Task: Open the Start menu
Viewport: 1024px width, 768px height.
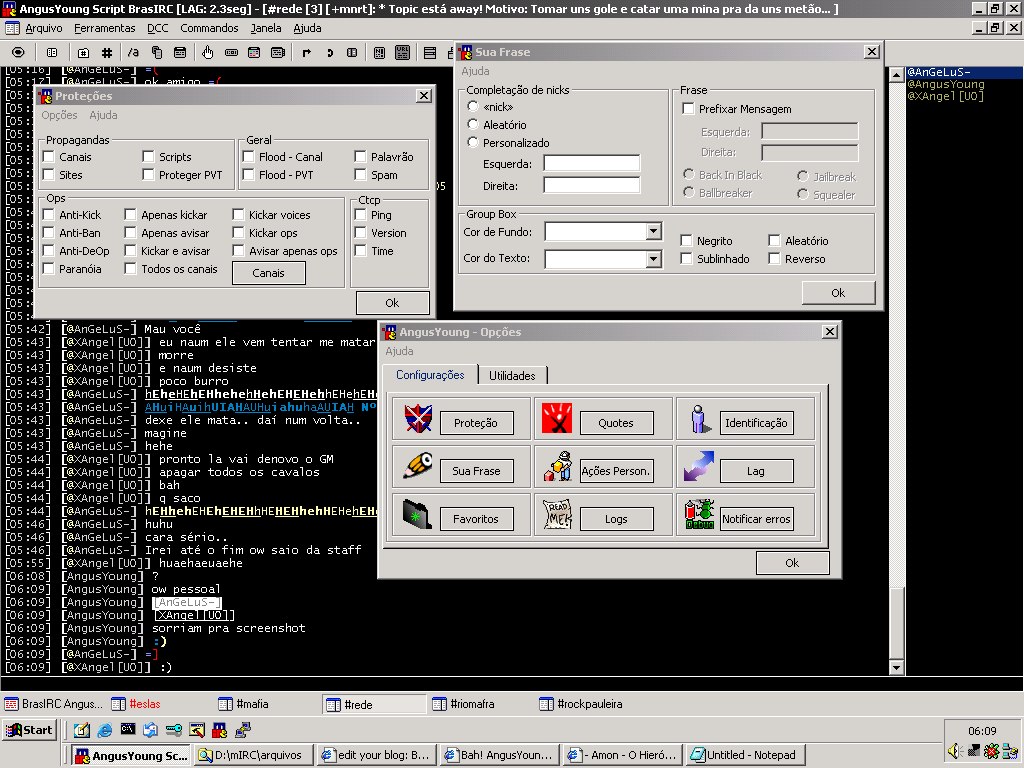Action: click(29, 730)
